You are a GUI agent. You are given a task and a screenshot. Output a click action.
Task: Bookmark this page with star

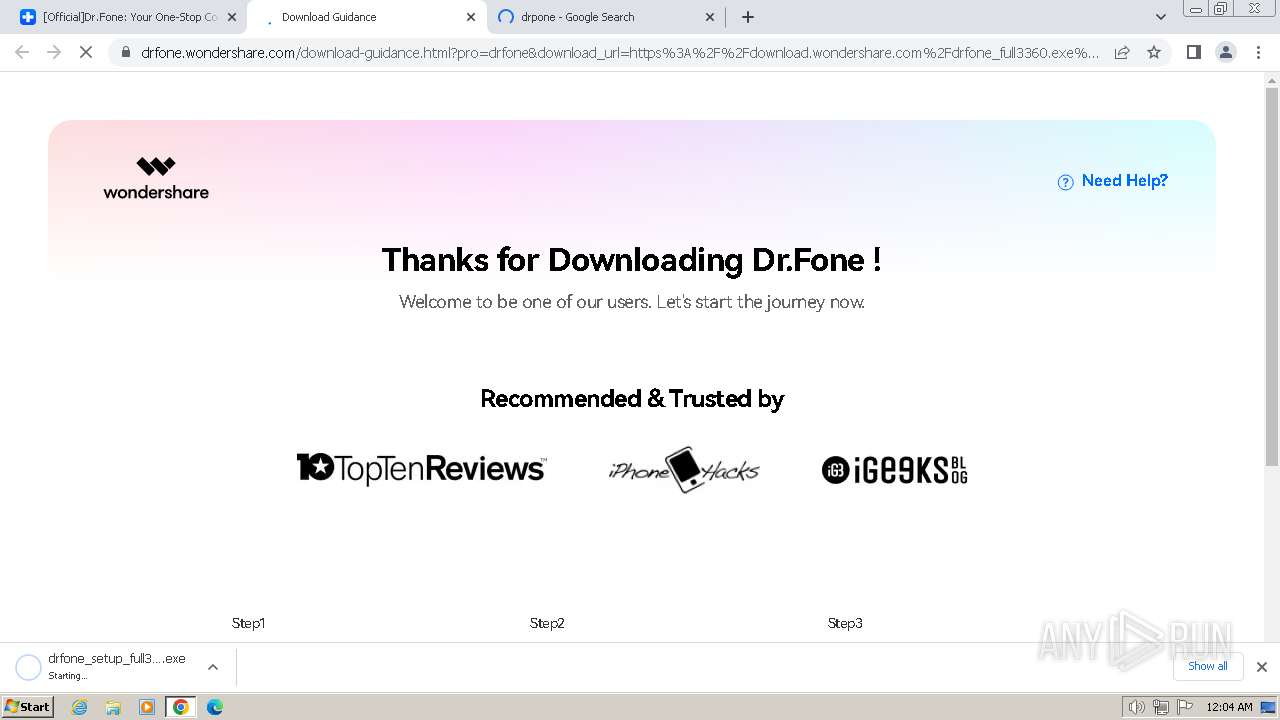tap(1154, 52)
